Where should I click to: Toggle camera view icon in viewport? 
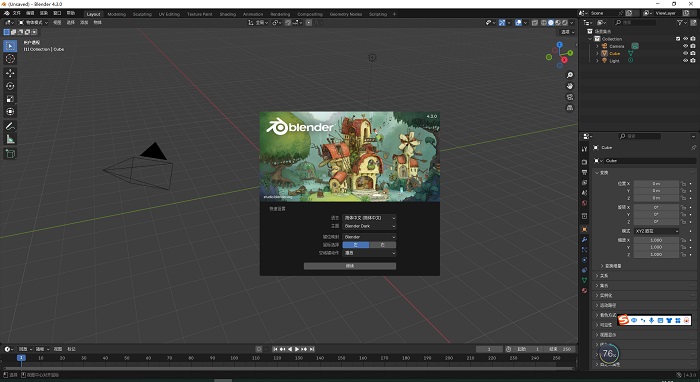(570, 97)
